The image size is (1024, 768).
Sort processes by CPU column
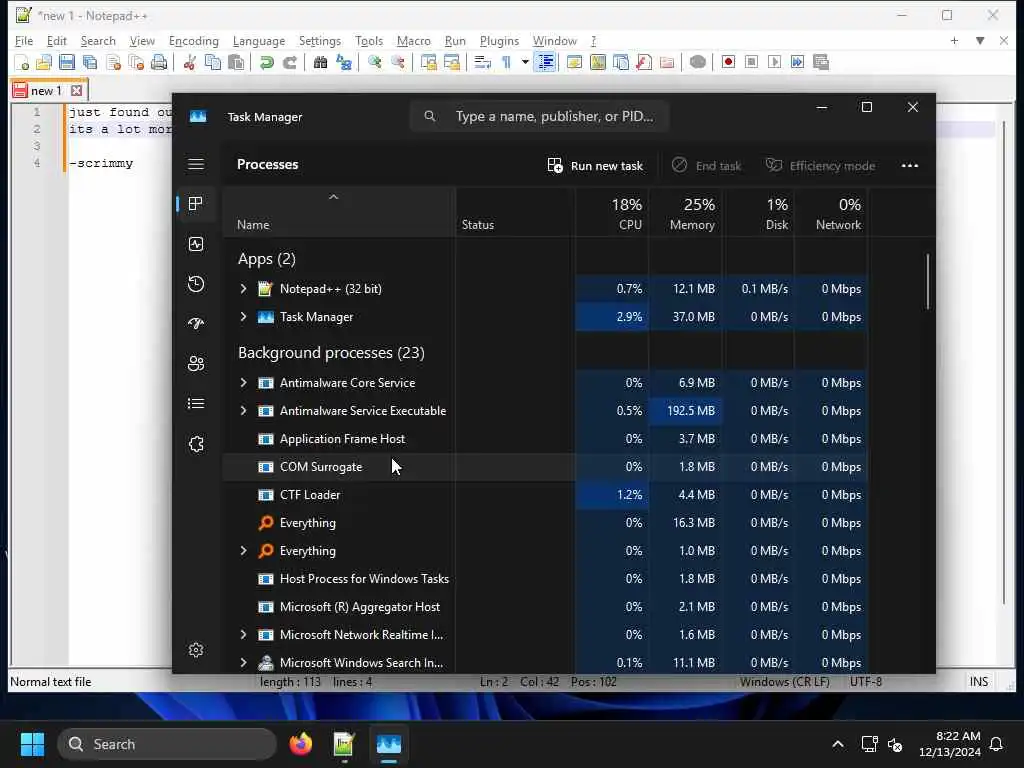coord(613,213)
